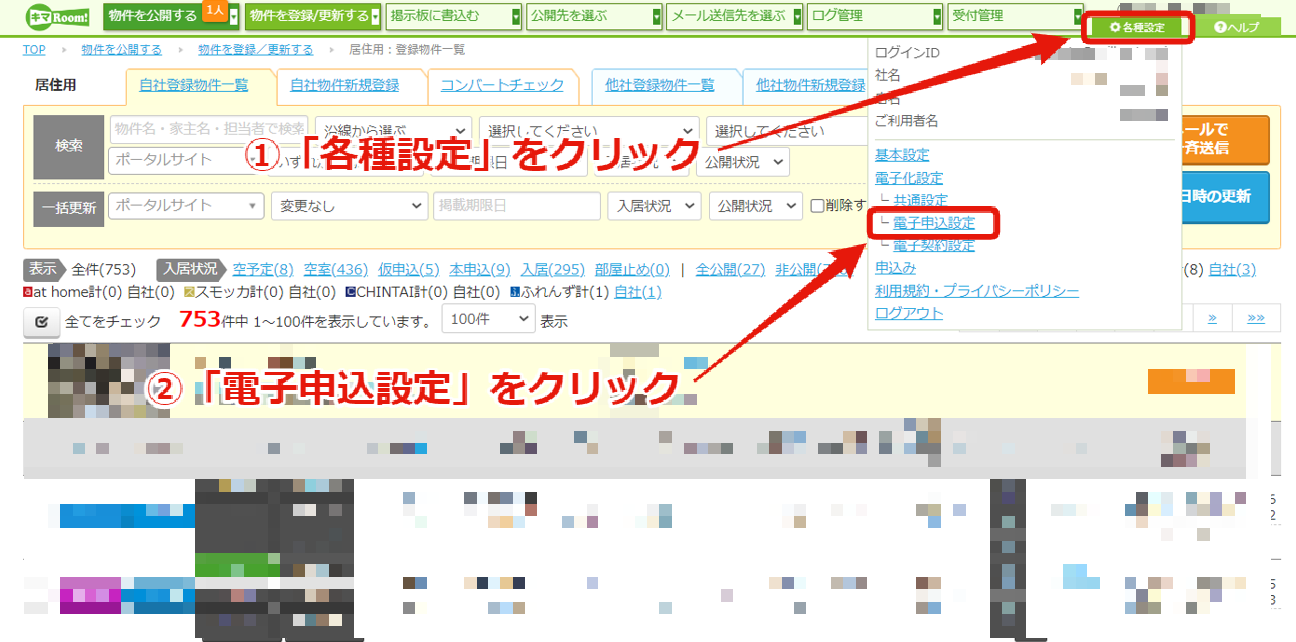
Task: Switch to the コンバートチェック tab
Action: 501,86
